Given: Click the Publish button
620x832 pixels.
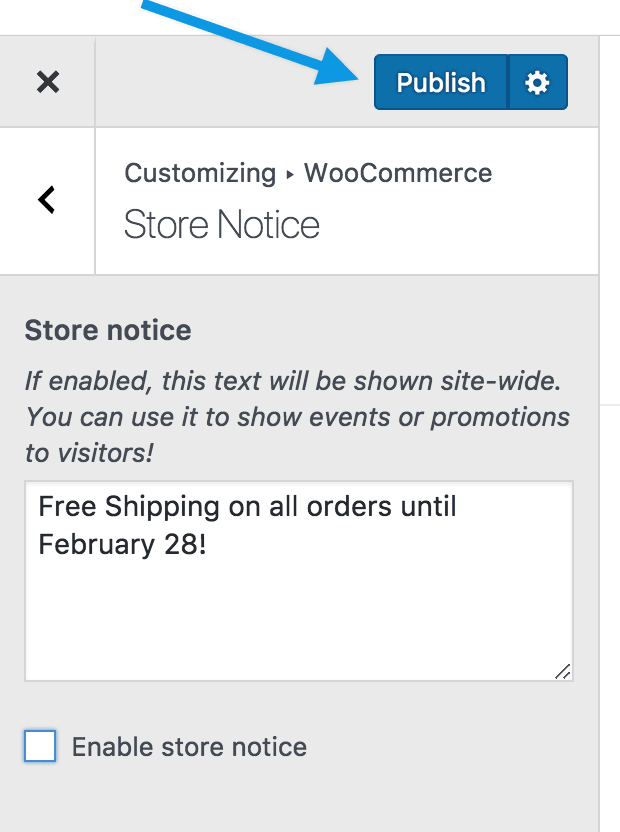Looking at the screenshot, I should pyautogui.click(x=440, y=82).
